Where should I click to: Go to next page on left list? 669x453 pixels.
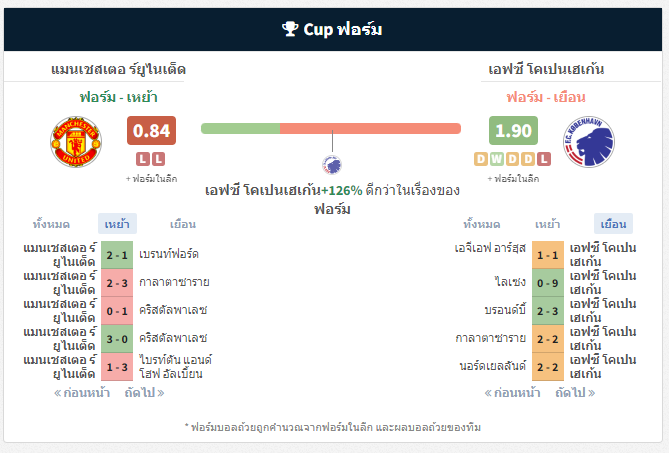(145, 393)
